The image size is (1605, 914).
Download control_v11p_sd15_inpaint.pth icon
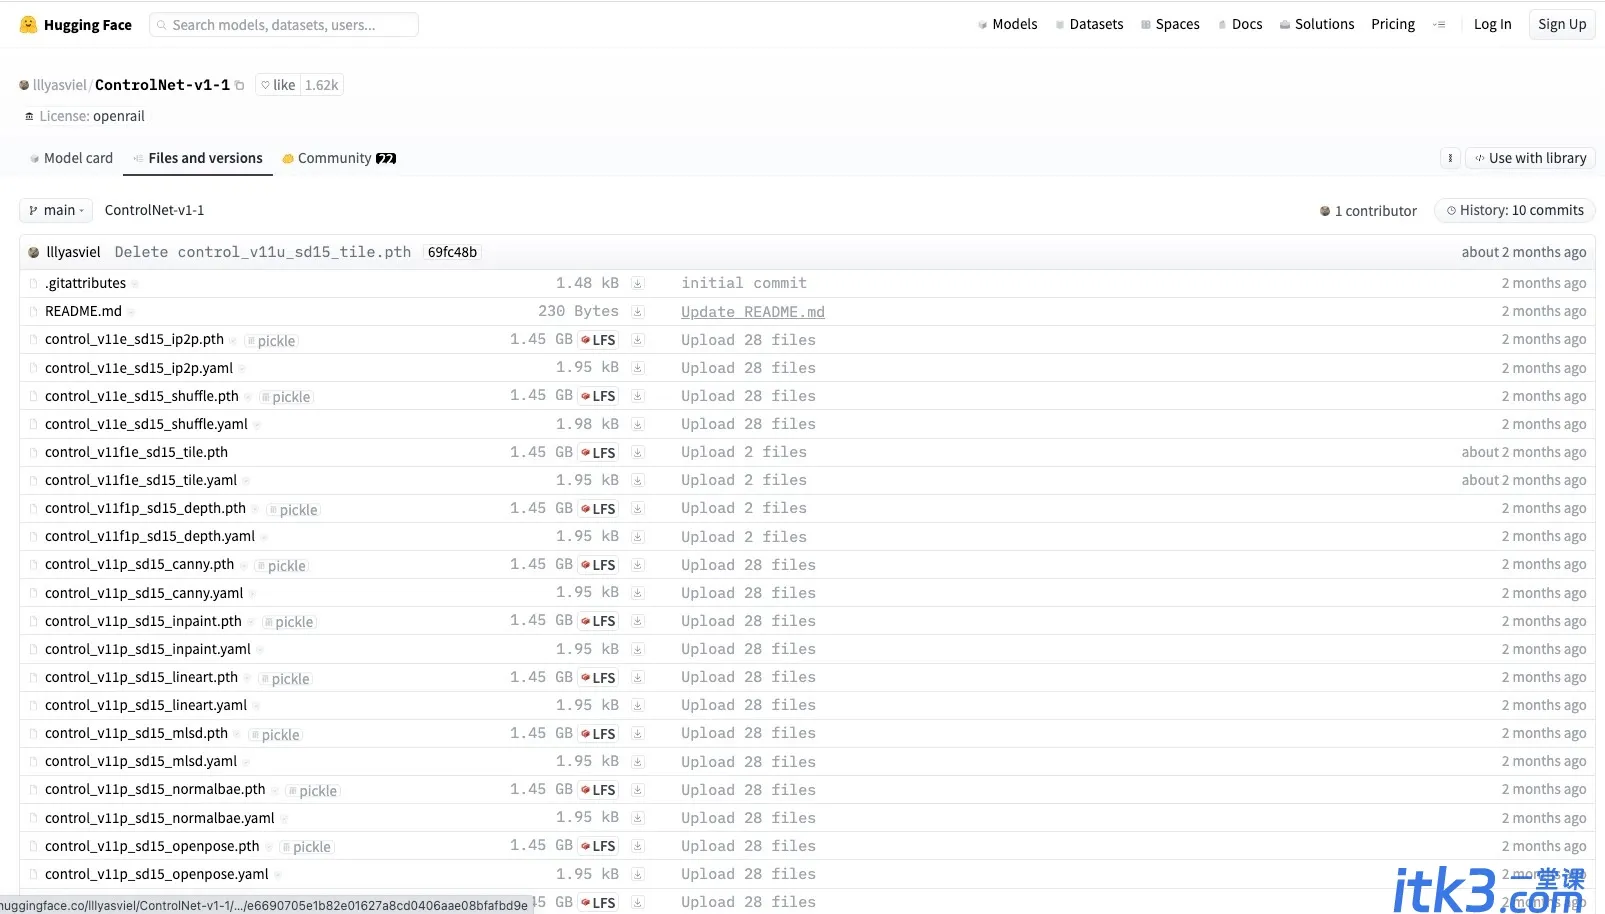click(637, 621)
